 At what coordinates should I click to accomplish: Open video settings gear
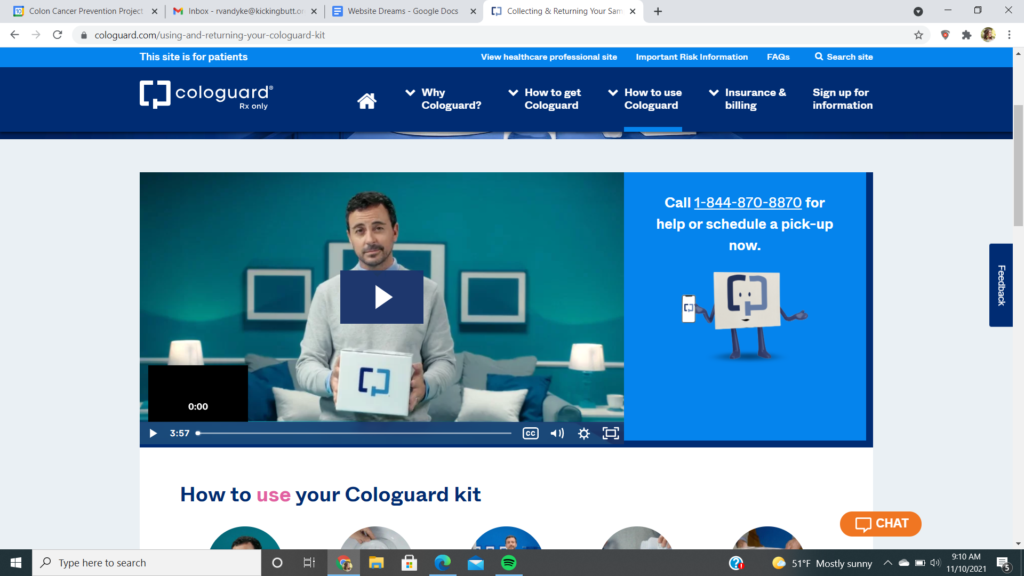[584, 433]
